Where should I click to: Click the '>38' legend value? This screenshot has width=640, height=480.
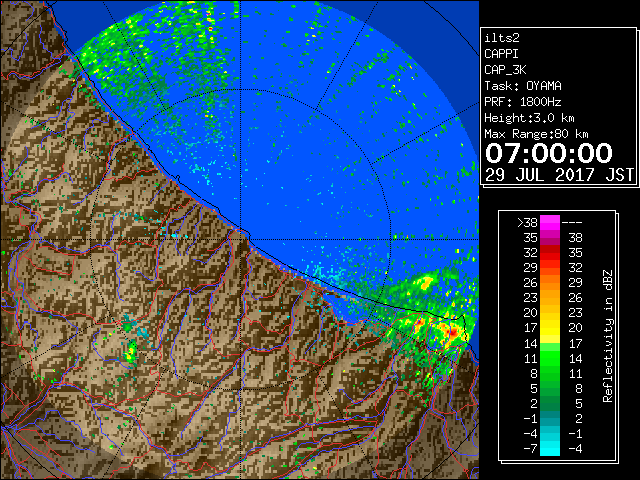tap(527, 223)
